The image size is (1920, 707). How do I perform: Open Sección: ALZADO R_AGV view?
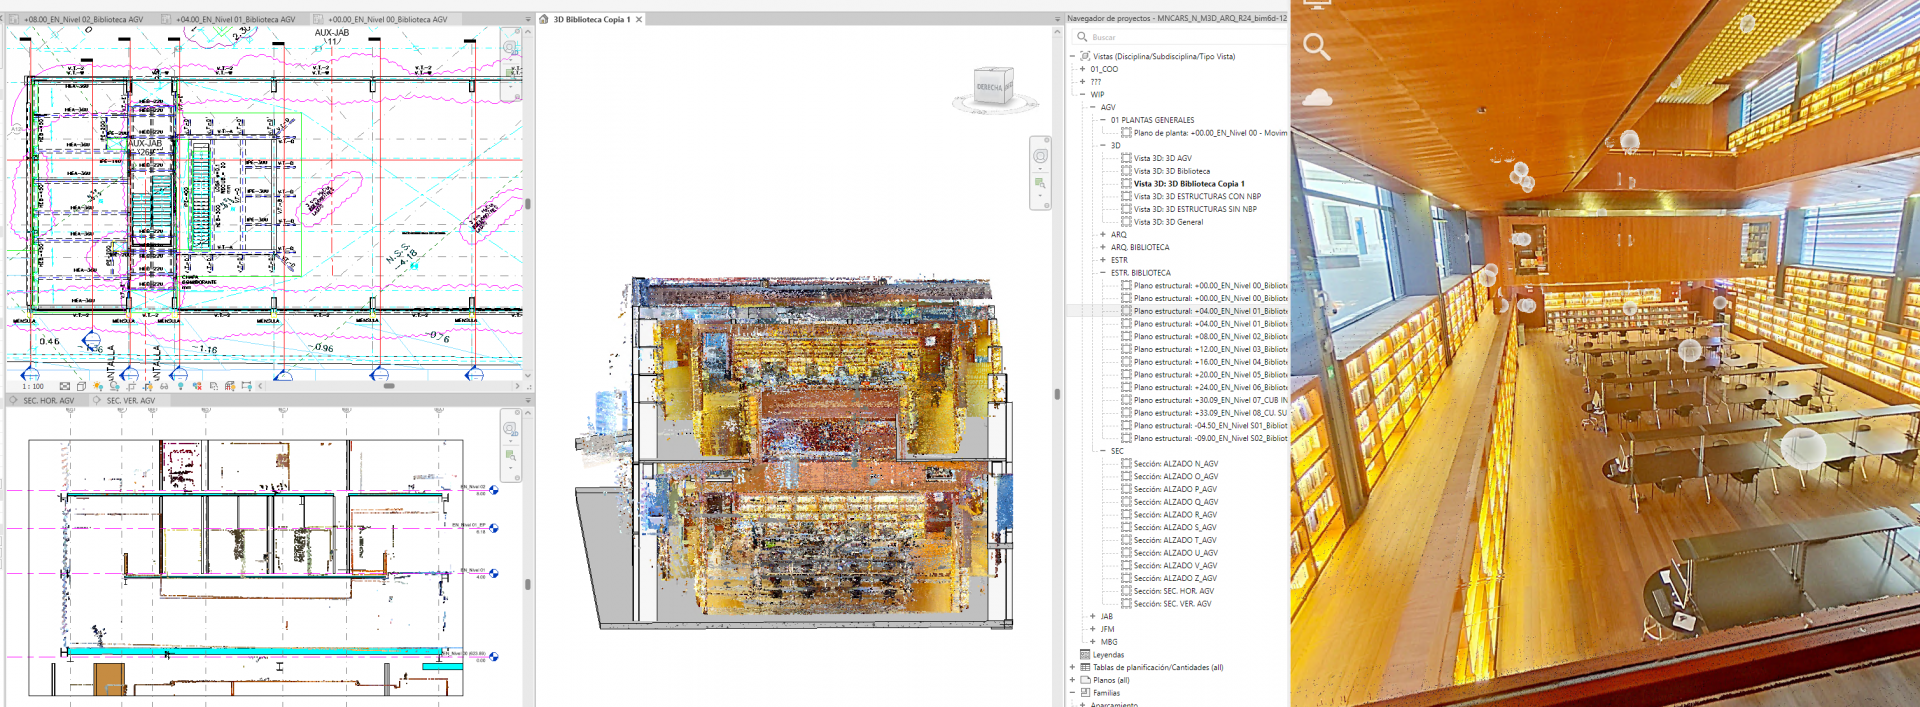tap(1175, 515)
